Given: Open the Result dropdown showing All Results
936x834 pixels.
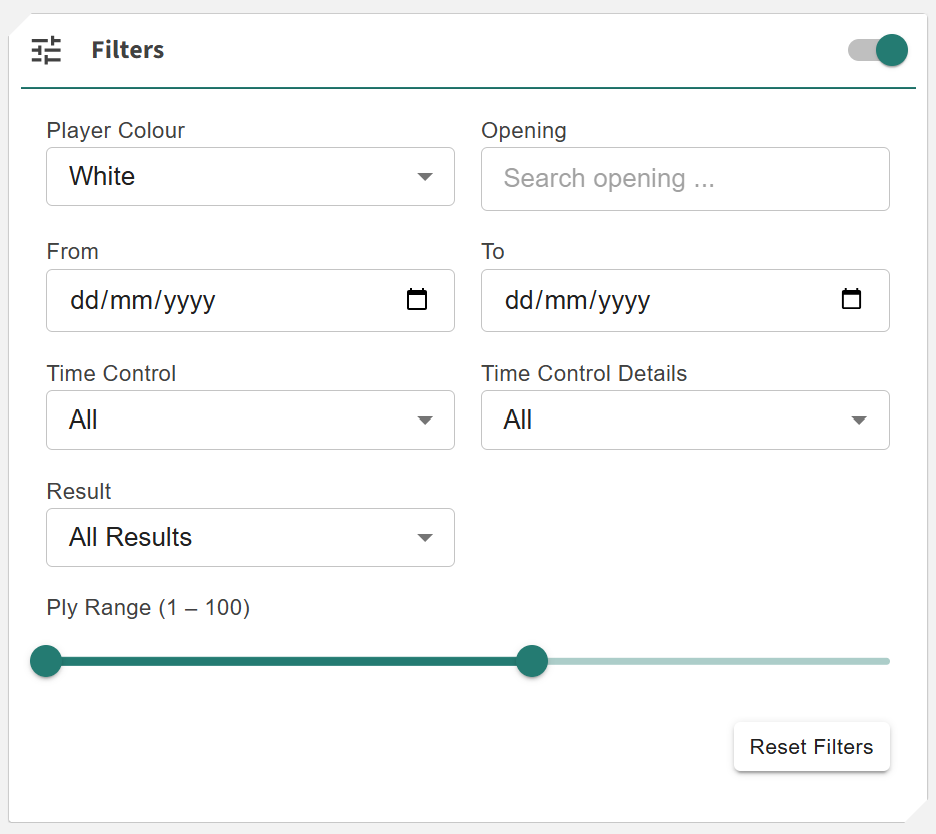Looking at the screenshot, I should (x=250, y=538).
